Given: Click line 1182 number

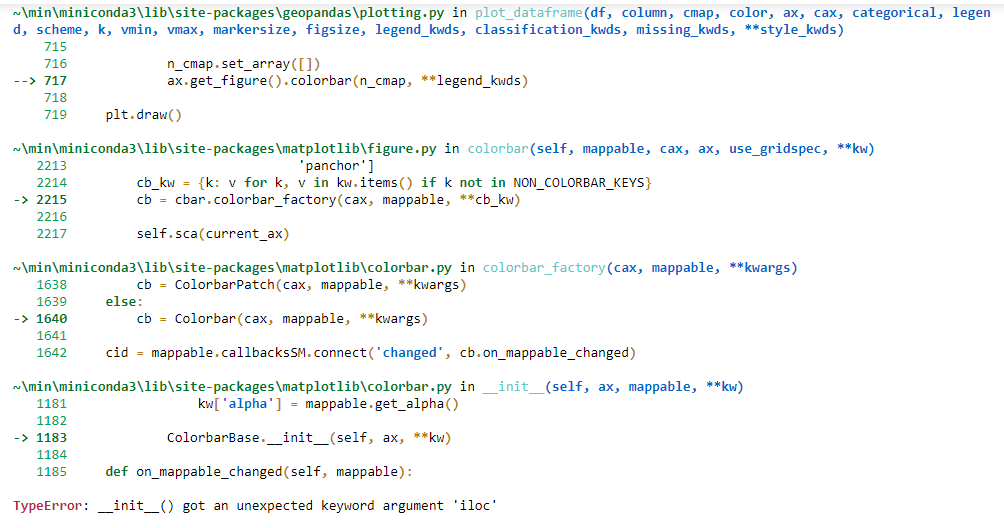Looking at the screenshot, I should tap(51, 421).
